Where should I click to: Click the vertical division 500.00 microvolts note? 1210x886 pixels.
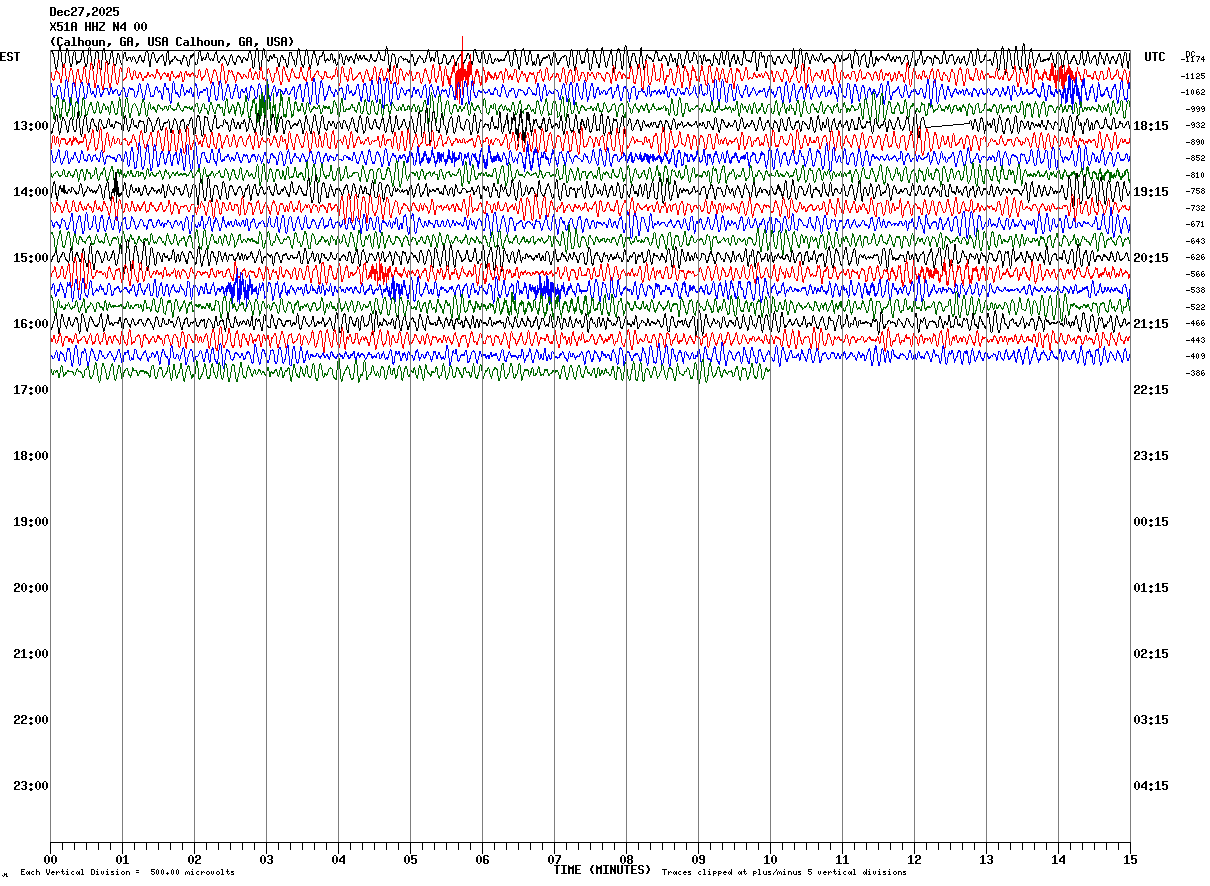point(128,873)
